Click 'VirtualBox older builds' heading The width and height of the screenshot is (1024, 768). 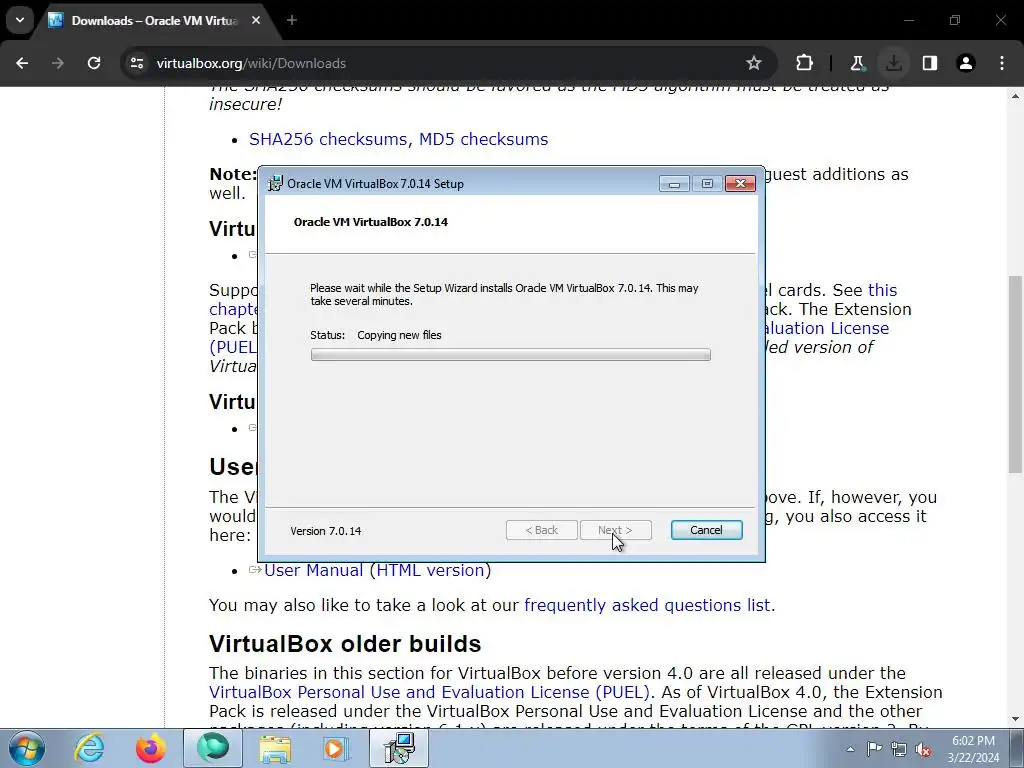(345, 644)
